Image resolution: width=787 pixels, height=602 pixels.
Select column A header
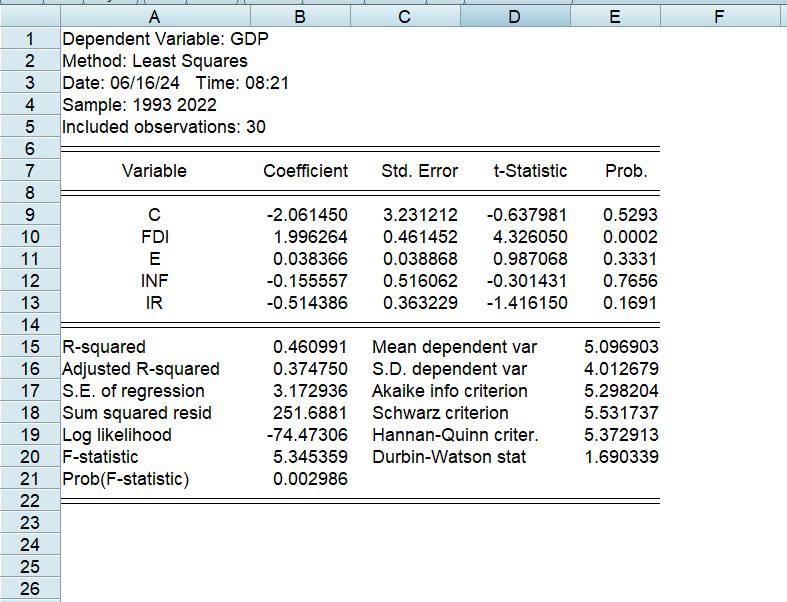click(155, 17)
